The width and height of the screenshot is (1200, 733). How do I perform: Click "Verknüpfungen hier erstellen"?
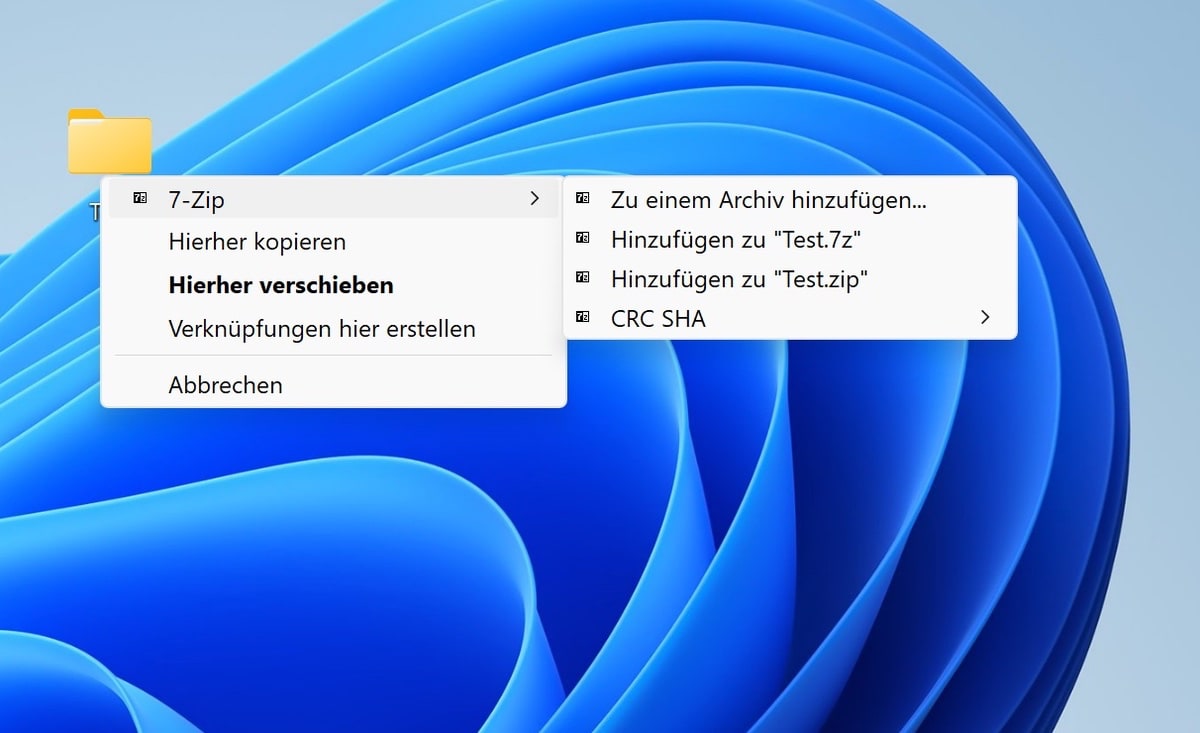coord(322,328)
